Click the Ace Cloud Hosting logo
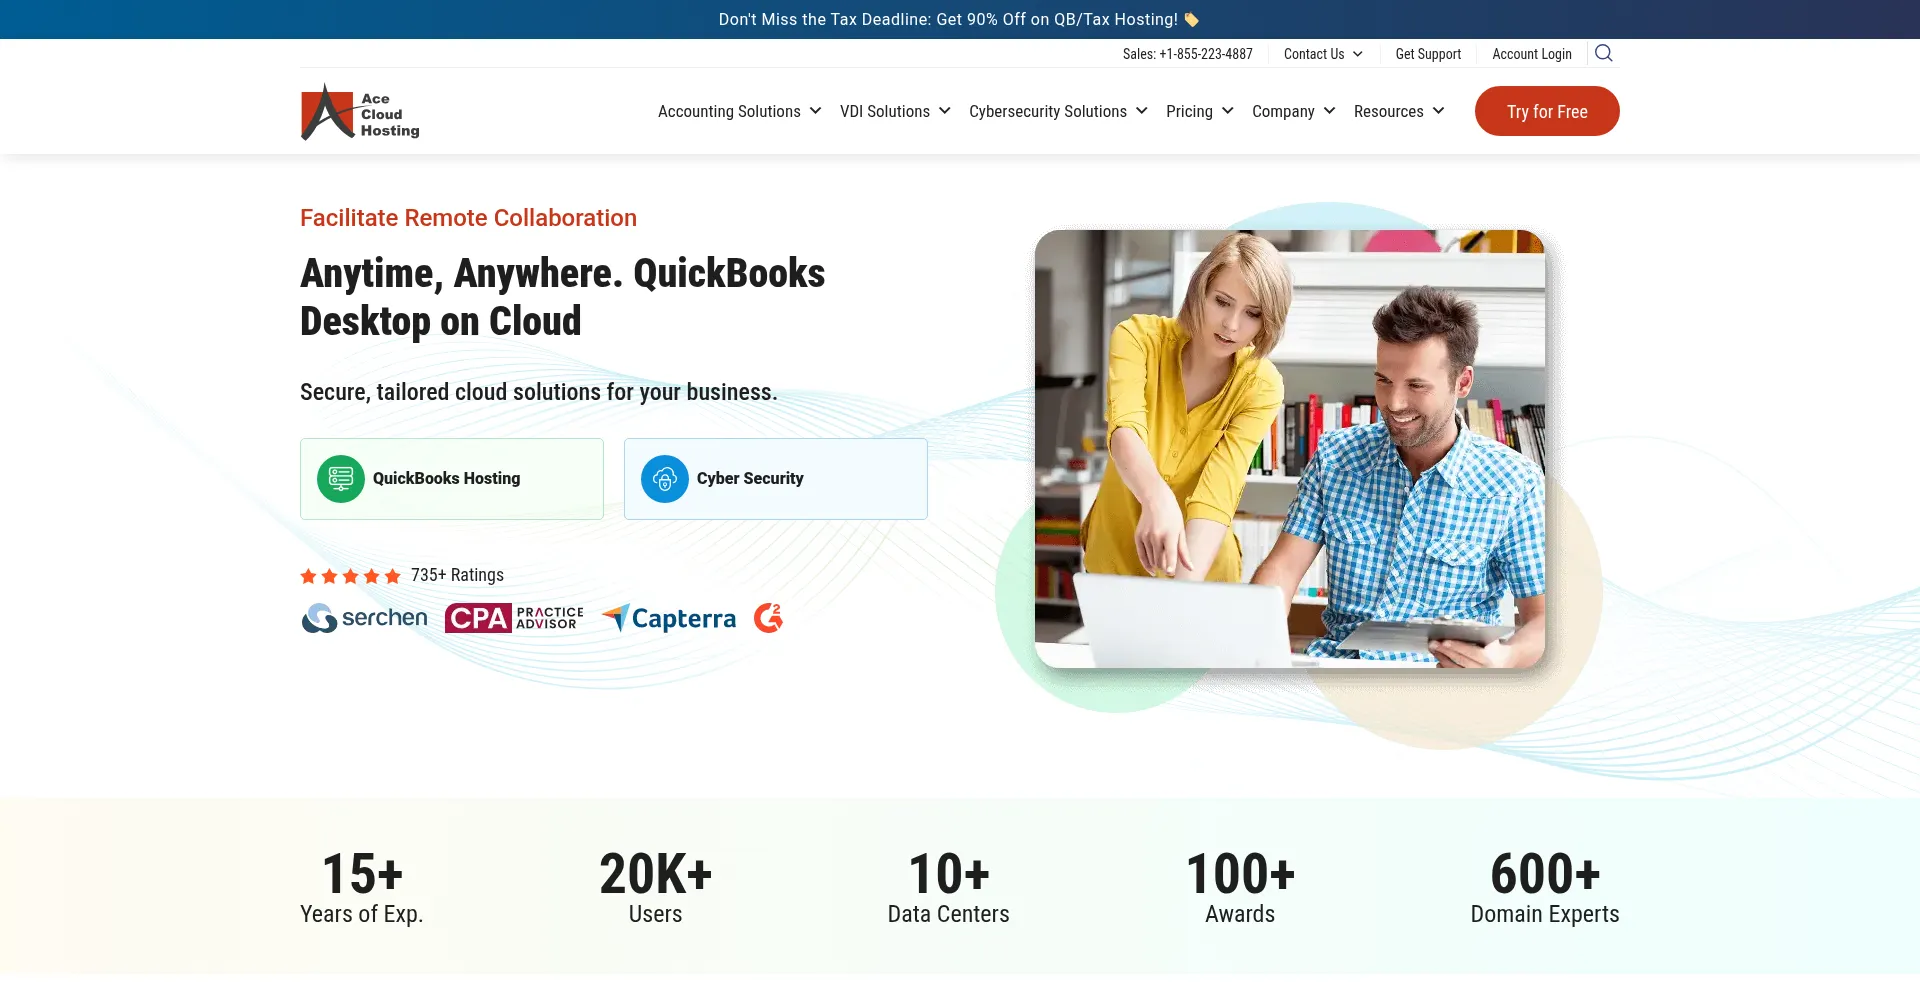Screen dimensions: 1920x993 coord(360,112)
